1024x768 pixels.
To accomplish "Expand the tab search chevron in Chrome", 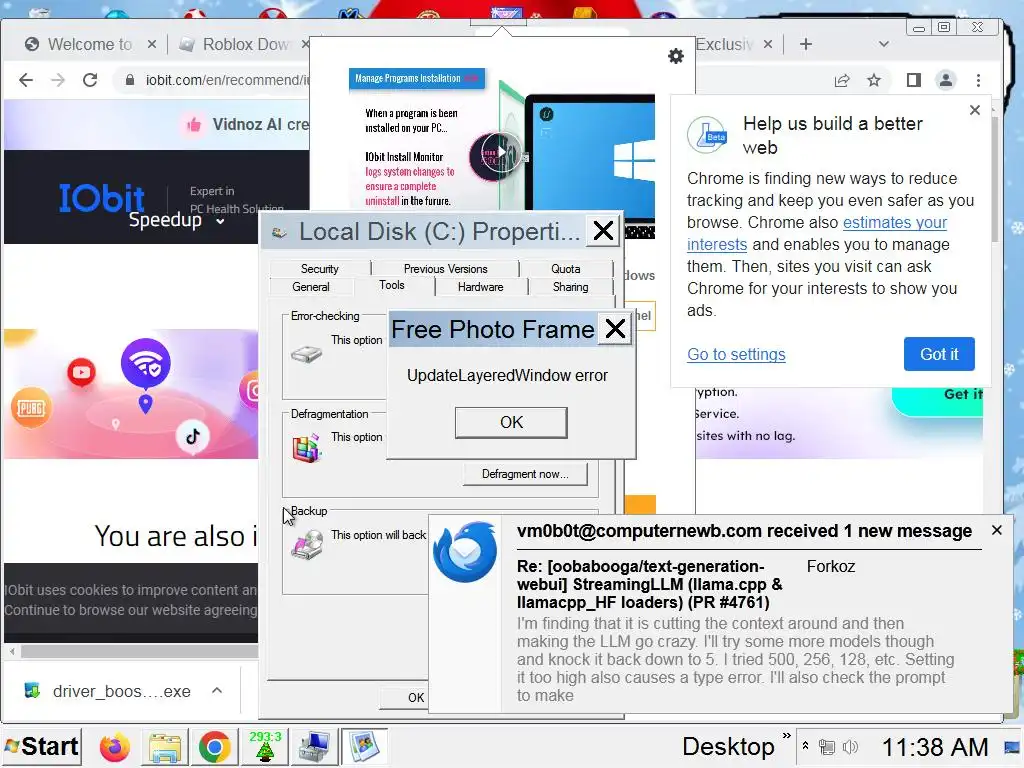I will [x=884, y=44].
